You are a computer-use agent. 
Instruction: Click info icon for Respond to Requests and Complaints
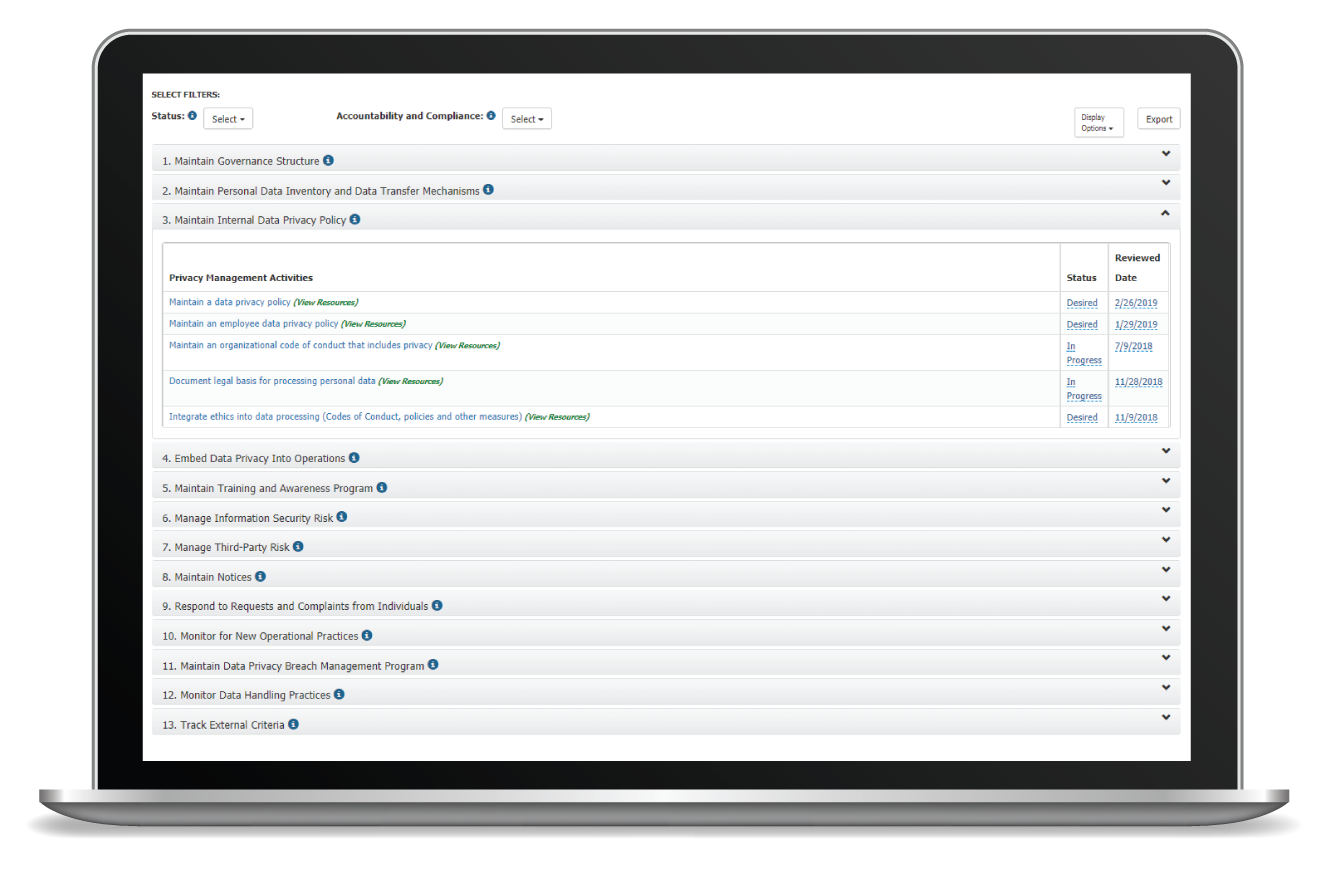coord(437,606)
